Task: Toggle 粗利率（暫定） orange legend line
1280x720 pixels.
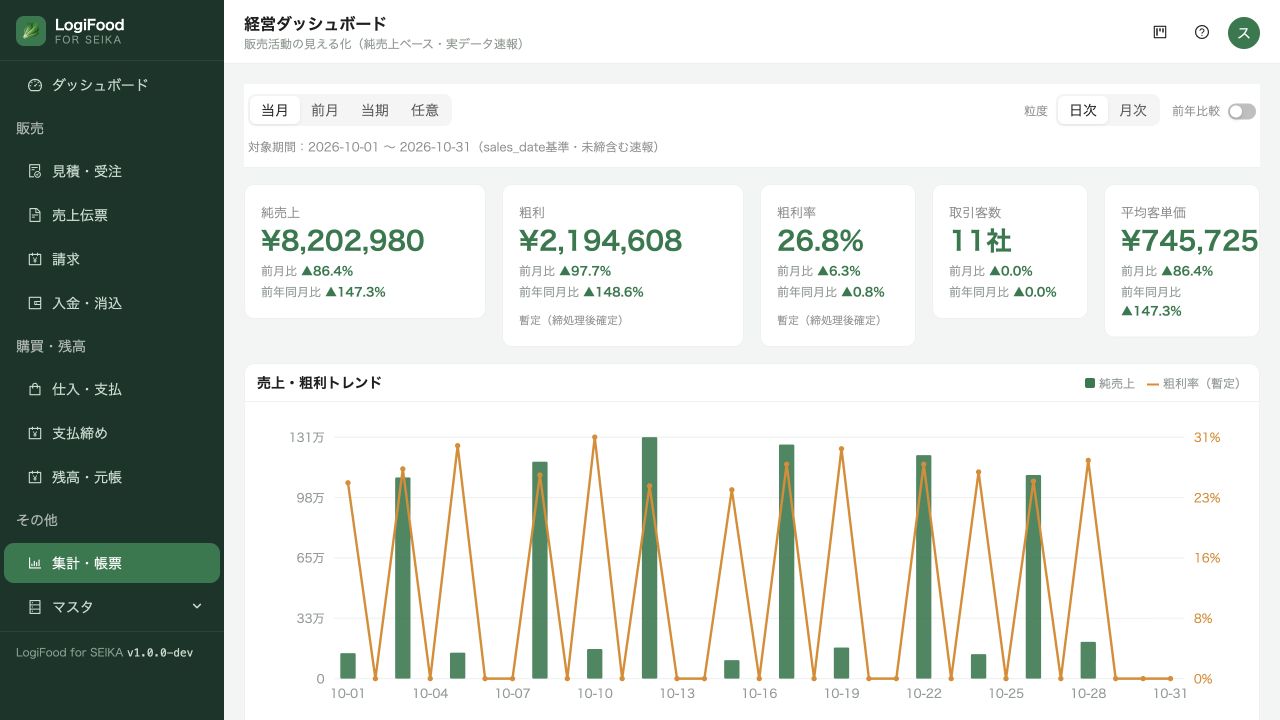Action: [x=1153, y=383]
